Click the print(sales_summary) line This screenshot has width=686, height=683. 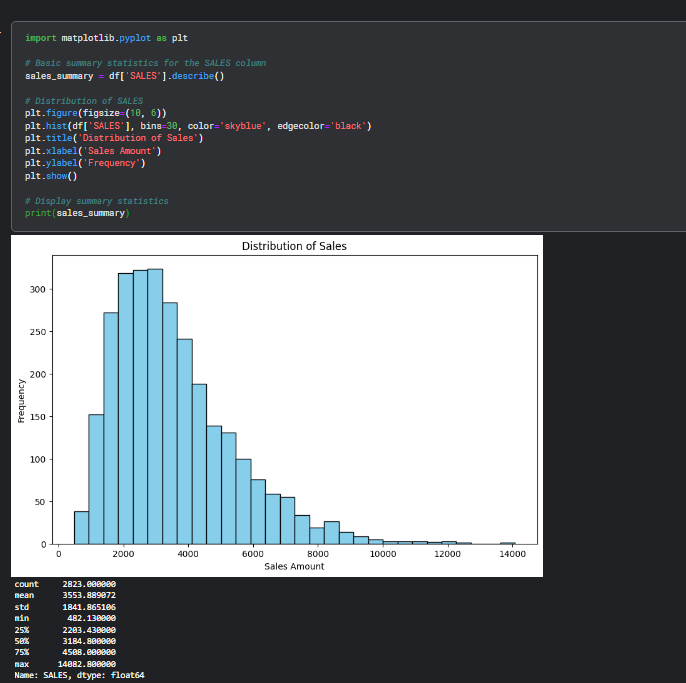(77, 213)
